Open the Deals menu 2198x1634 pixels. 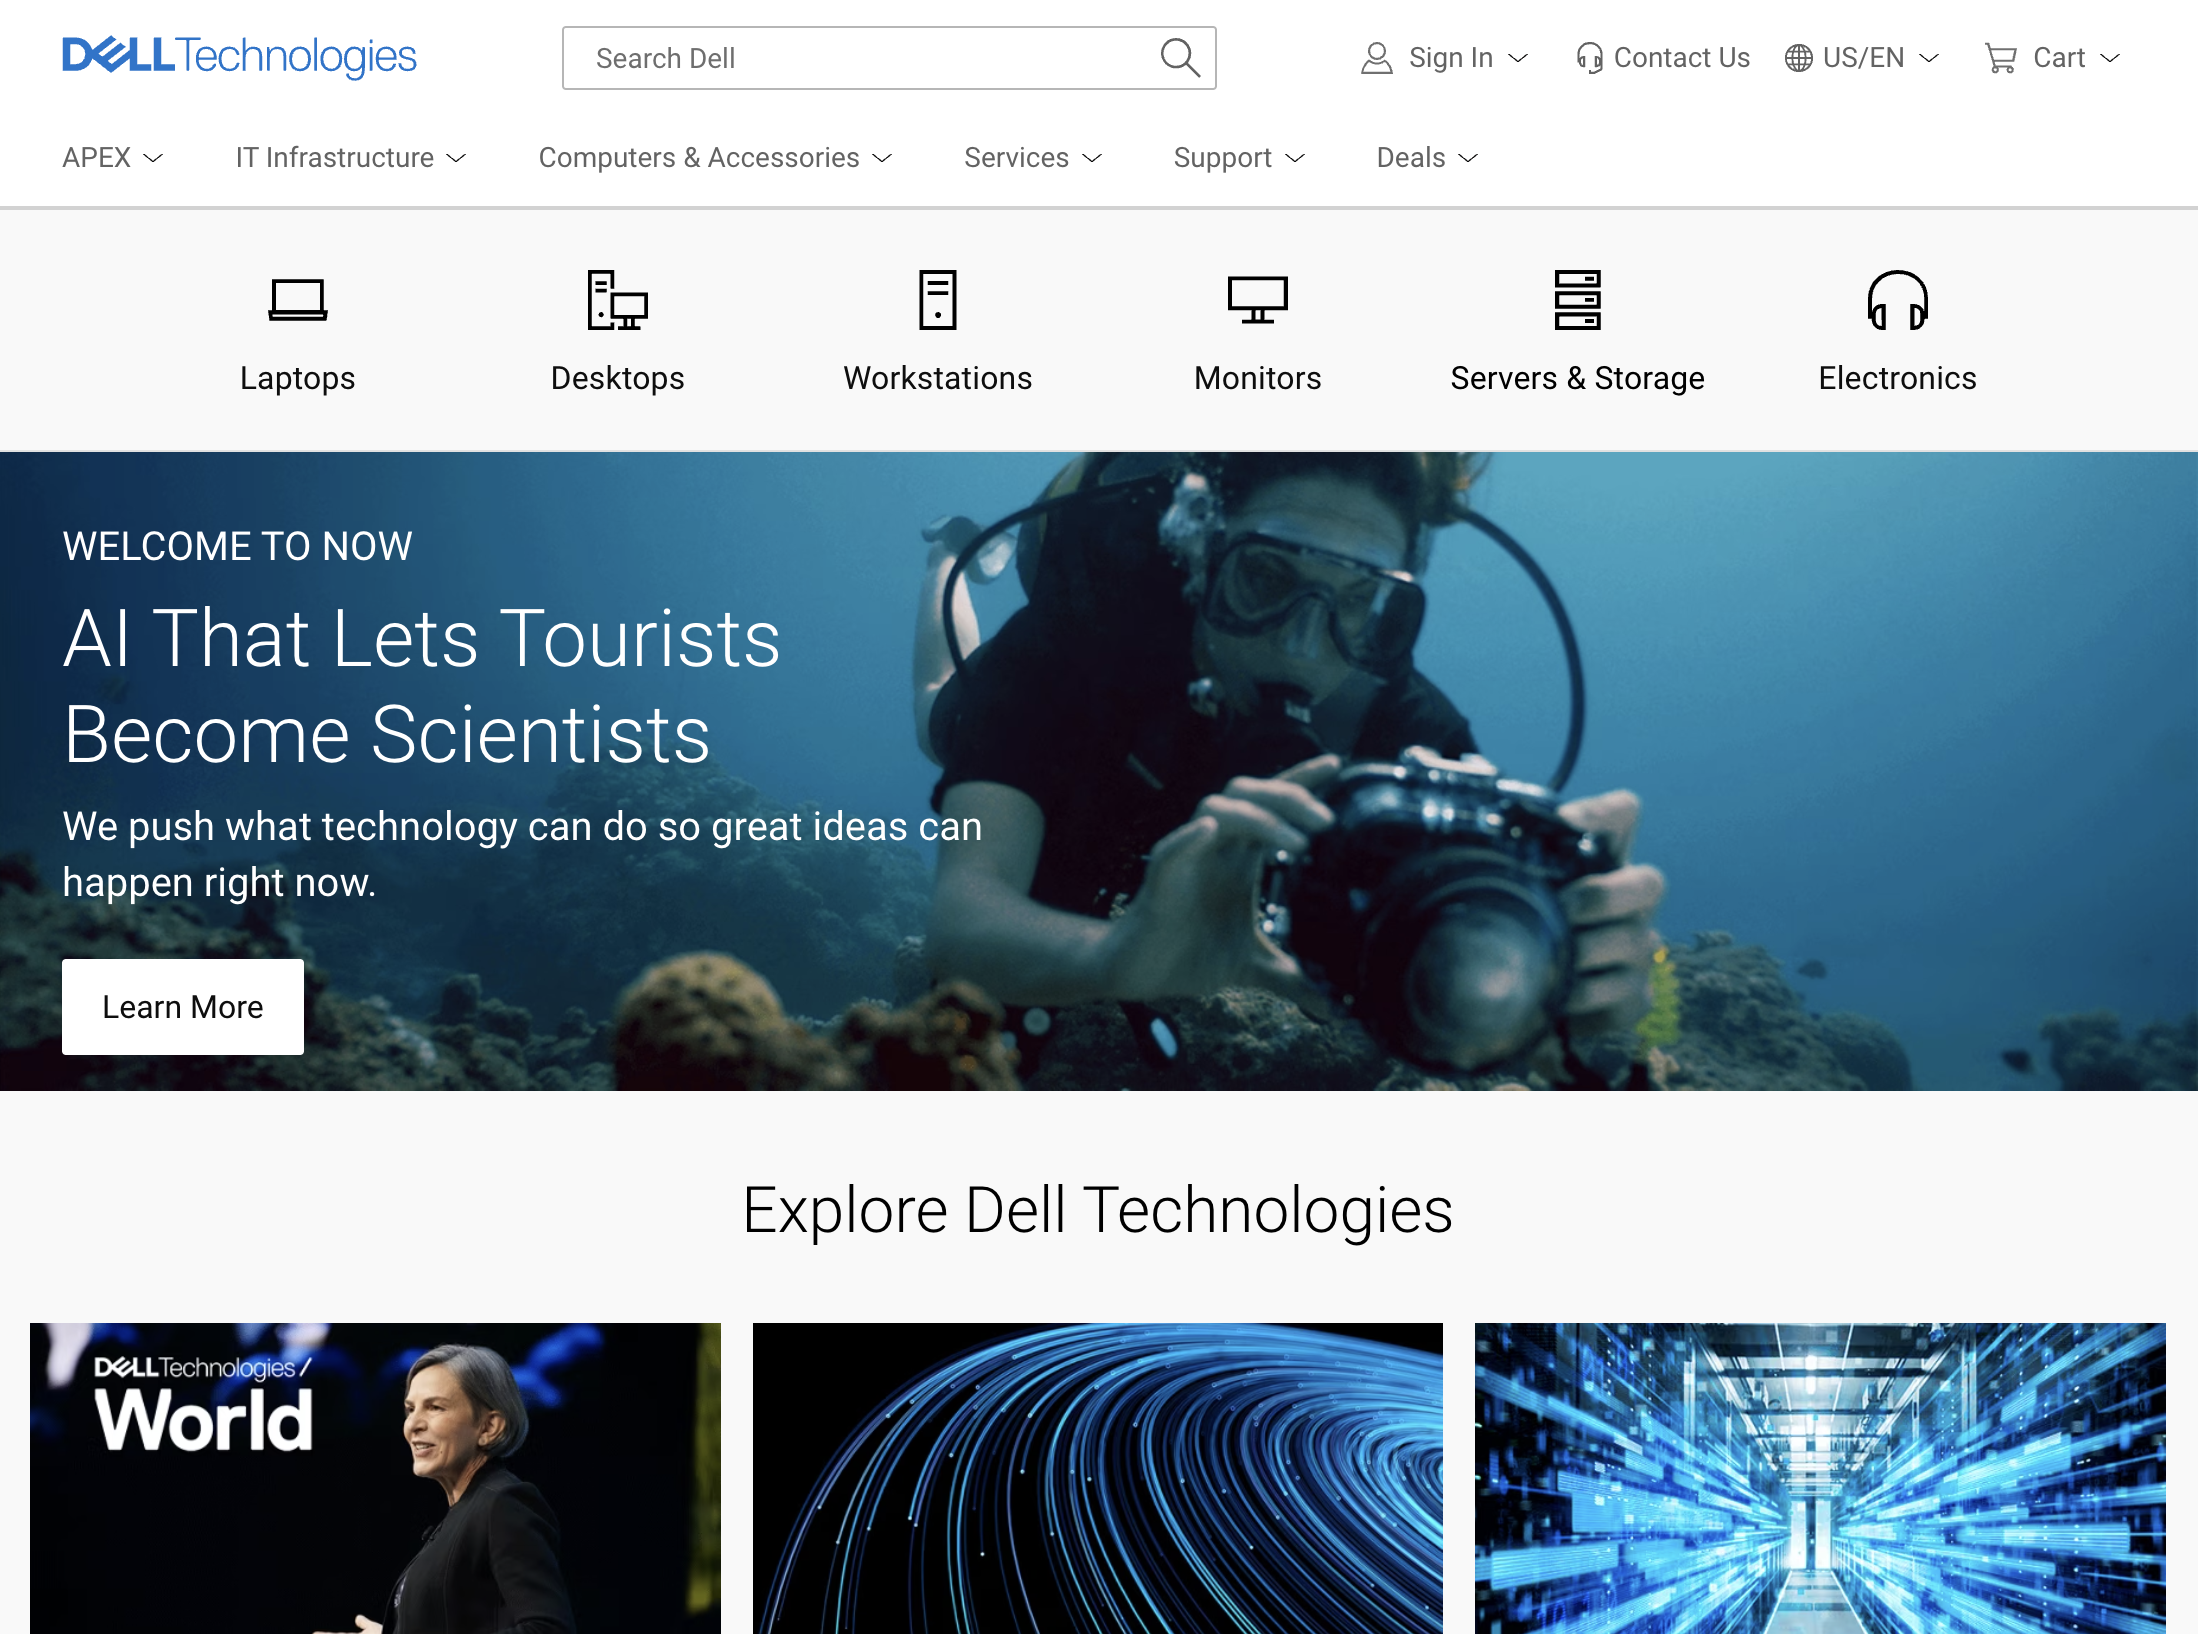1426,157
